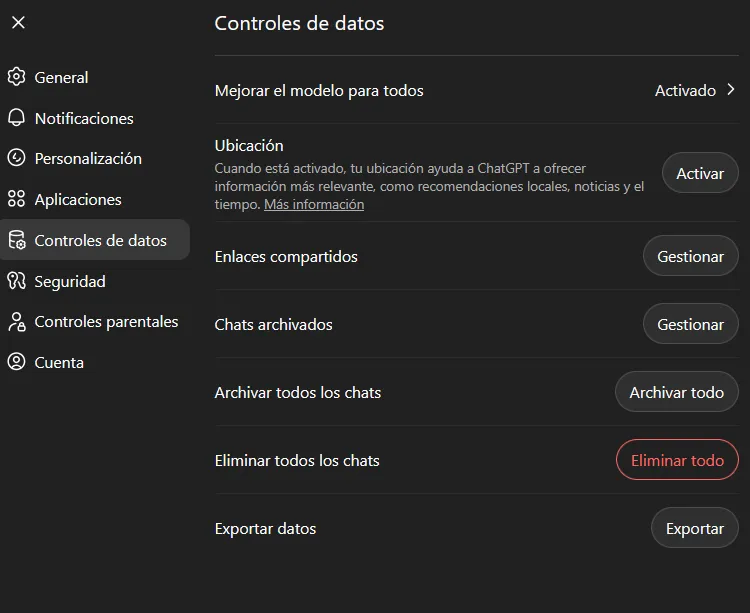This screenshot has height=613, width=750.
Task: Click the General gear icon
Action: point(17,77)
